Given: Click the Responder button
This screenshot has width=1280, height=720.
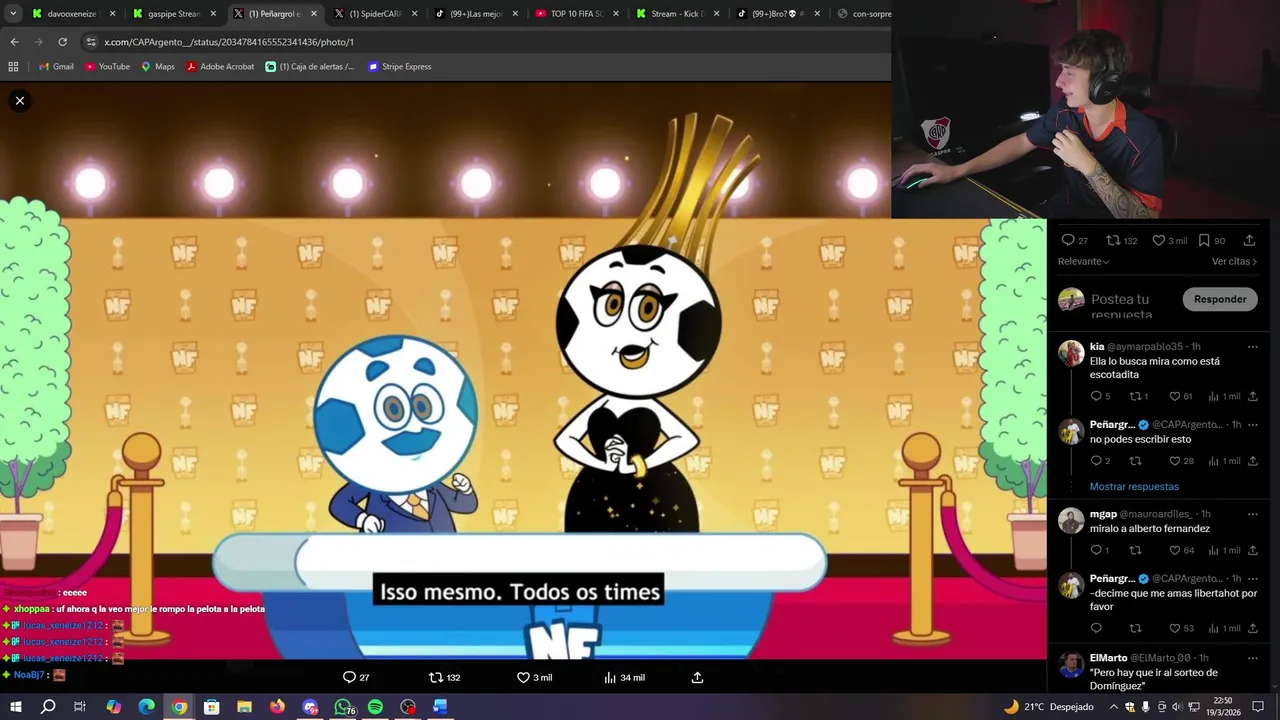Looking at the screenshot, I should (1220, 299).
